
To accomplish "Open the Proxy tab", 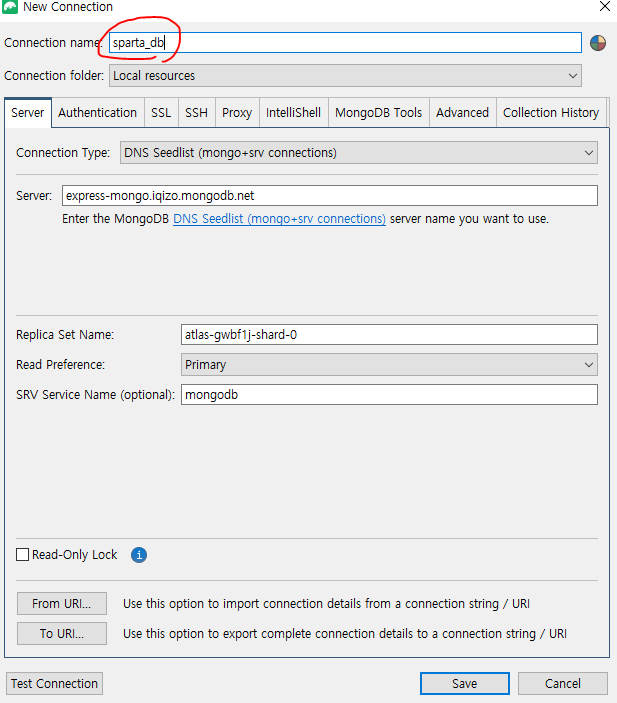I will click(x=237, y=113).
